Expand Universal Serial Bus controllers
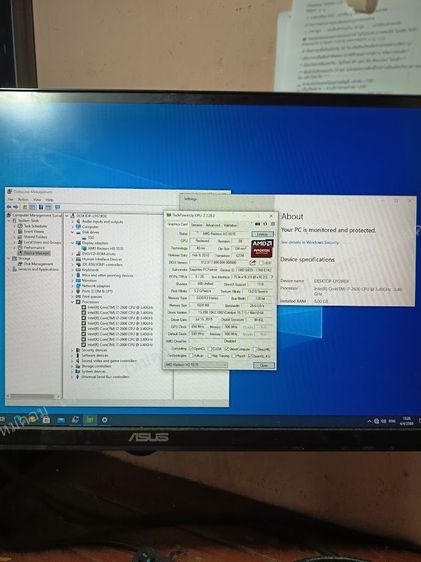 click(x=73, y=377)
